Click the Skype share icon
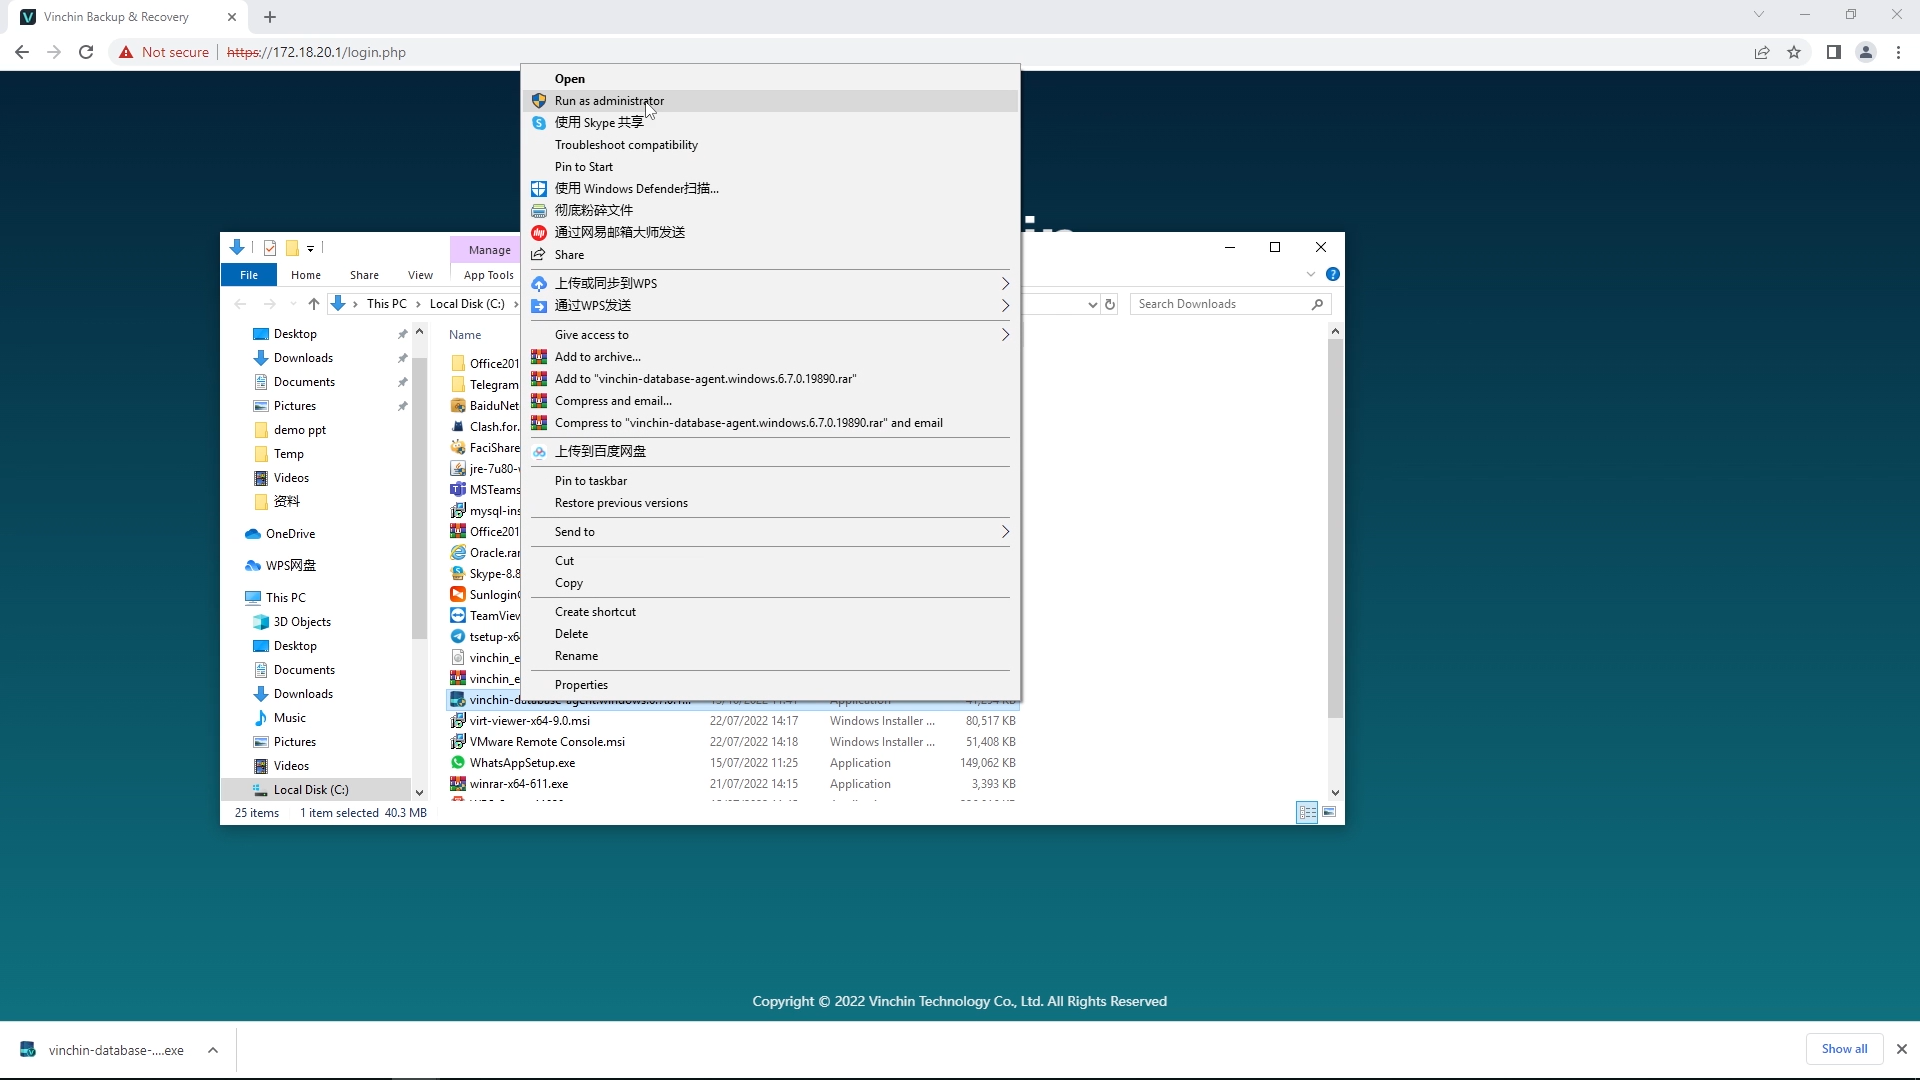The height and width of the screenshot is (1080, 1920). tap(539, 123)
